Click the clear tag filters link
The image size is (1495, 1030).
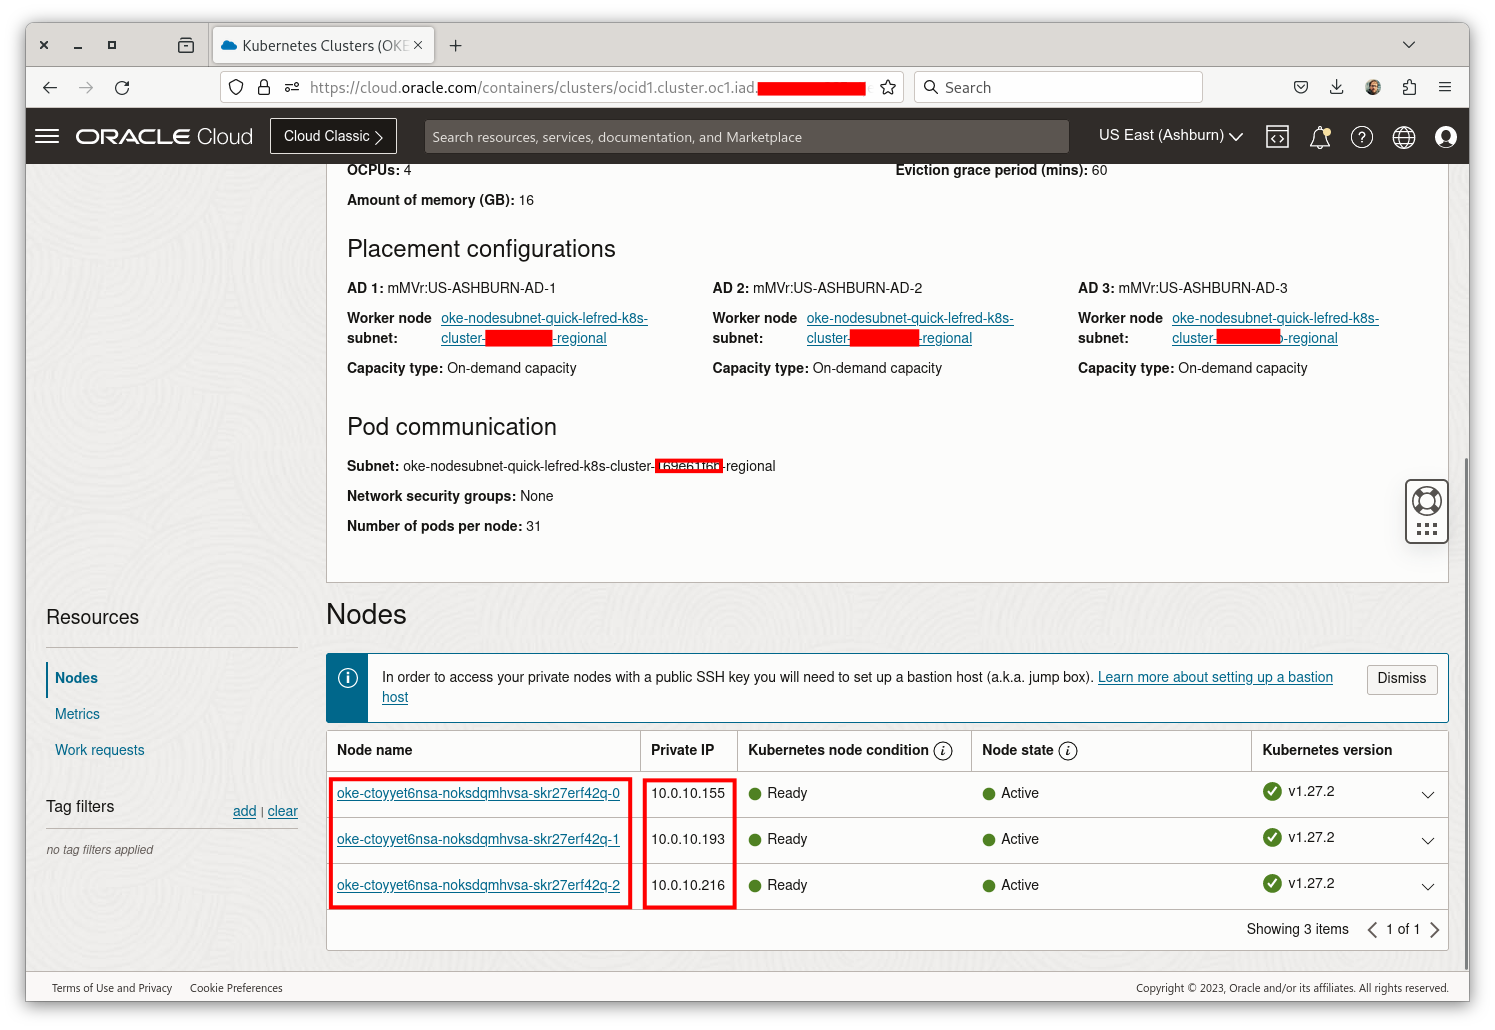[283, 811]
